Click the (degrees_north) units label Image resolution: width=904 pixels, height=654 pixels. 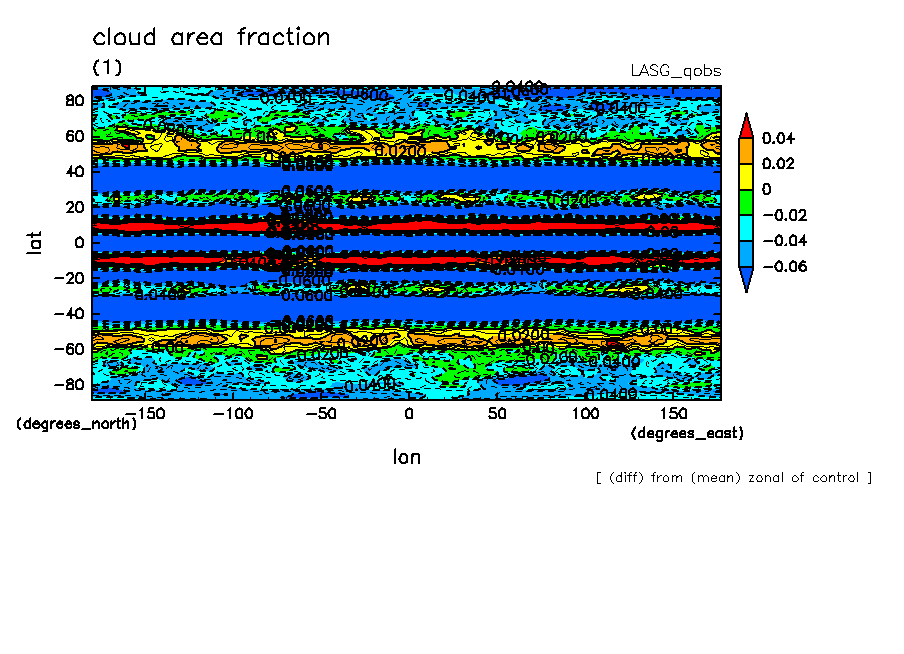pos(77,424)
